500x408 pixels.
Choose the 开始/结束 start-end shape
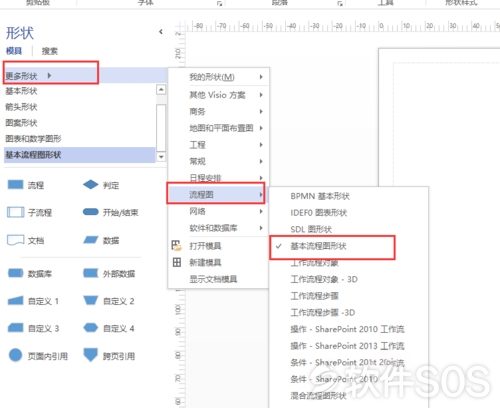(x=91, y=212)
